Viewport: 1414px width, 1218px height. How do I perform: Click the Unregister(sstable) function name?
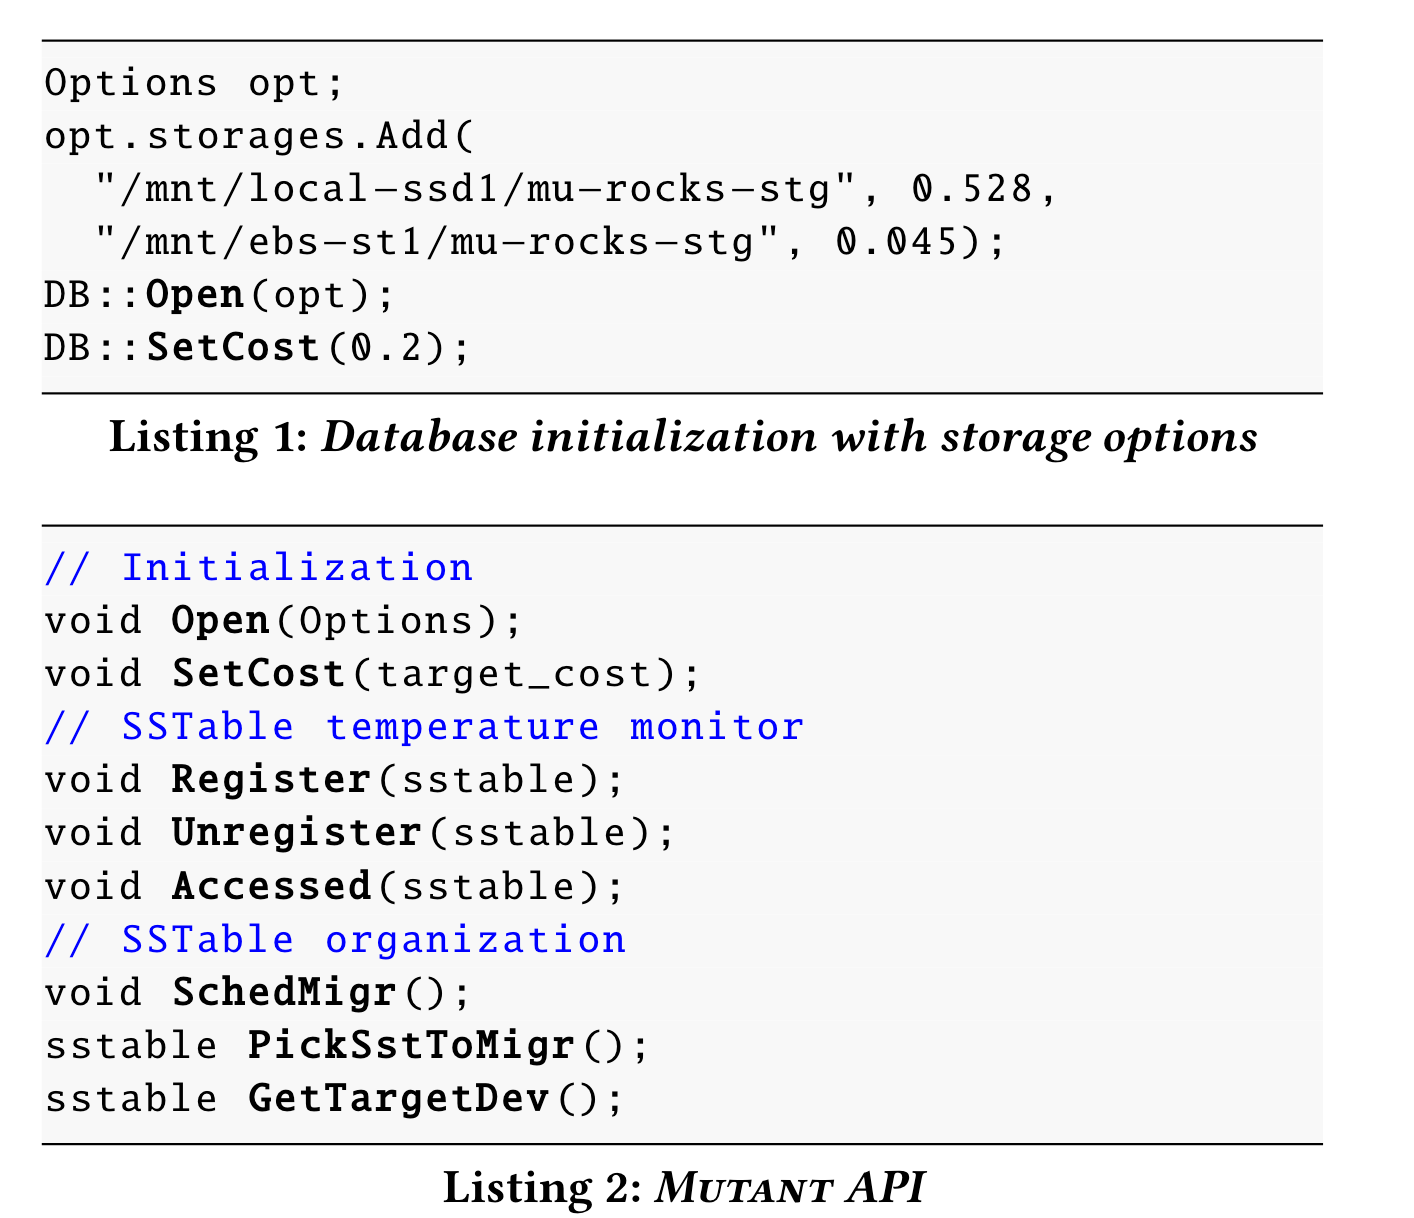(296, 833)
